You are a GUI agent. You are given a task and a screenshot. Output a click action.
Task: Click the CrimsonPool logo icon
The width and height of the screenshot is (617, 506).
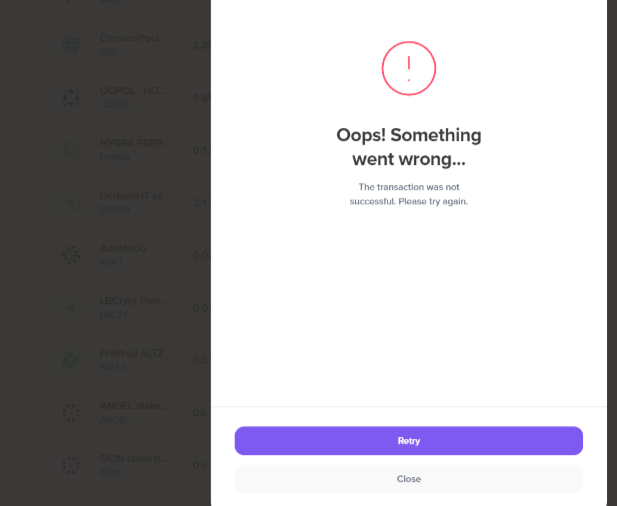pyautogui.click(x=71, y=45)
